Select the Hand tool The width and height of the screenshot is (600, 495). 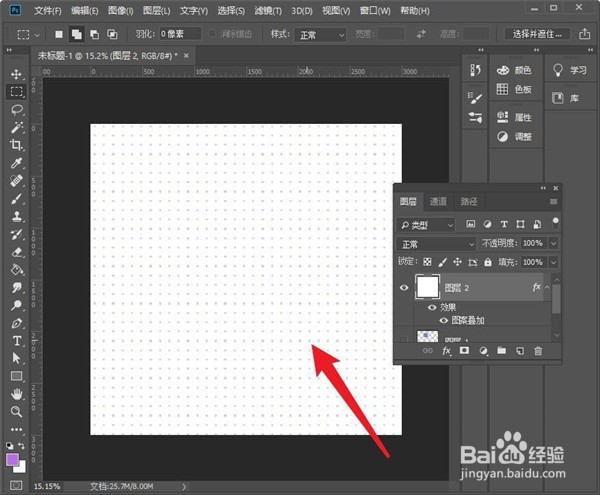point(16,394)
